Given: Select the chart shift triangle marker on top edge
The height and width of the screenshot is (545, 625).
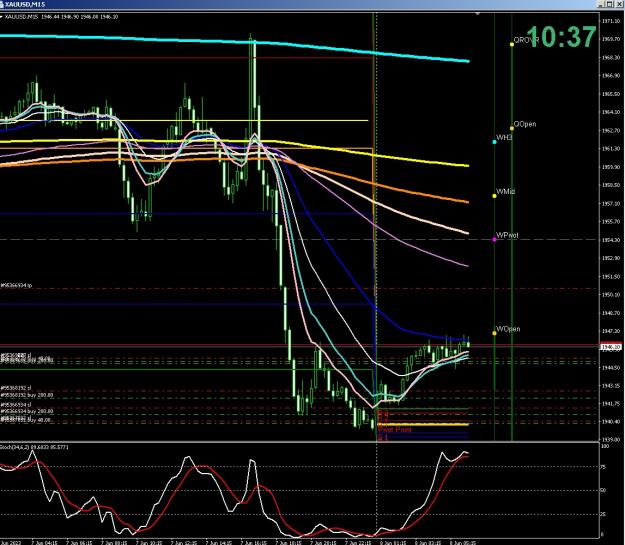Looking at the screenshot, I should (477, 14).
